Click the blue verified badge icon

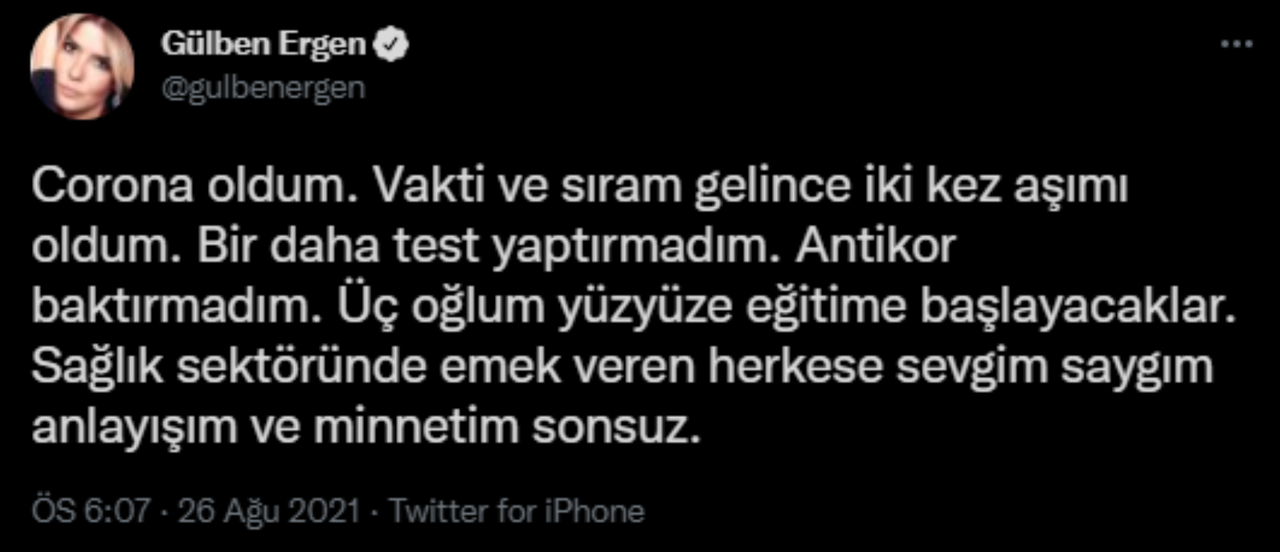coord(393,46)
